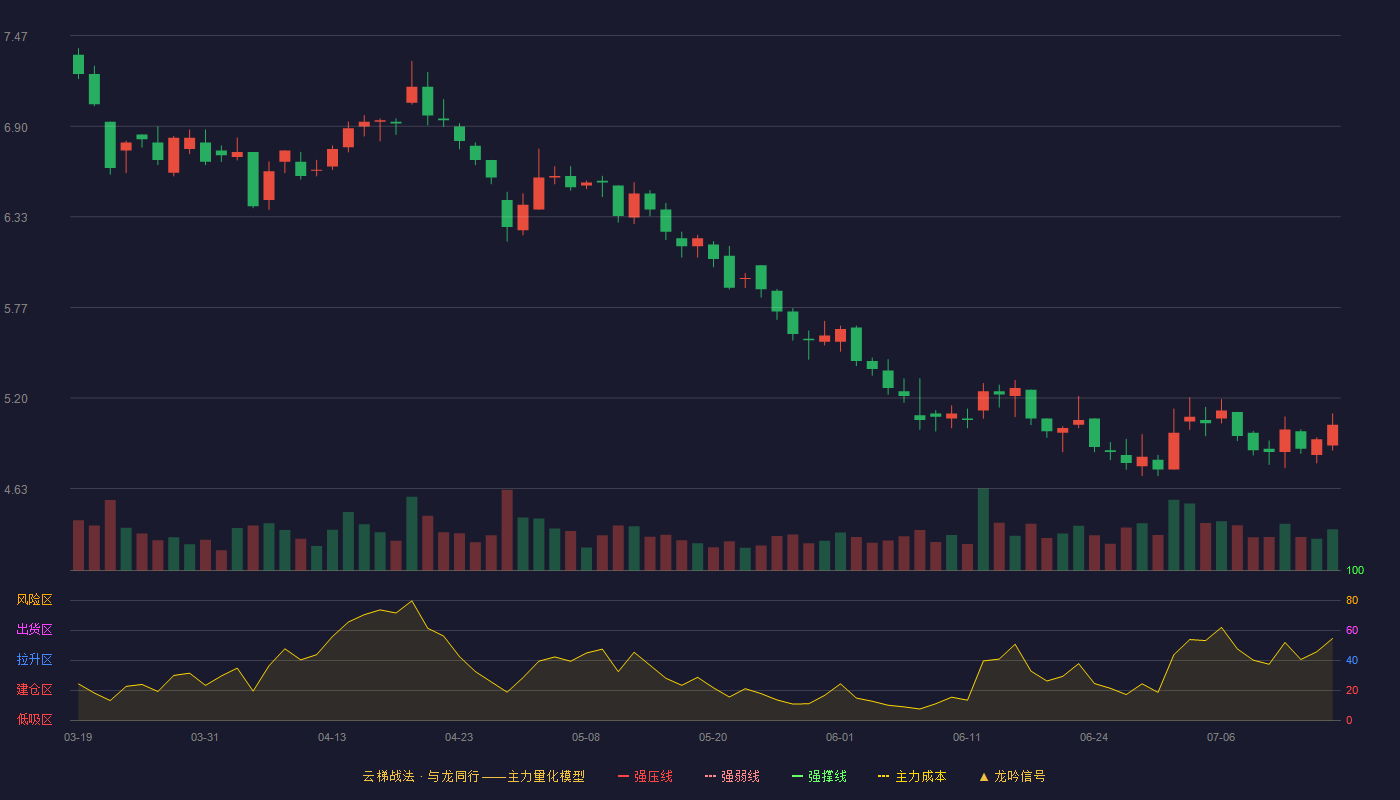
Task: Toggle the 龙吟信号 legend entry
Action: click(x=1012, y=776)
